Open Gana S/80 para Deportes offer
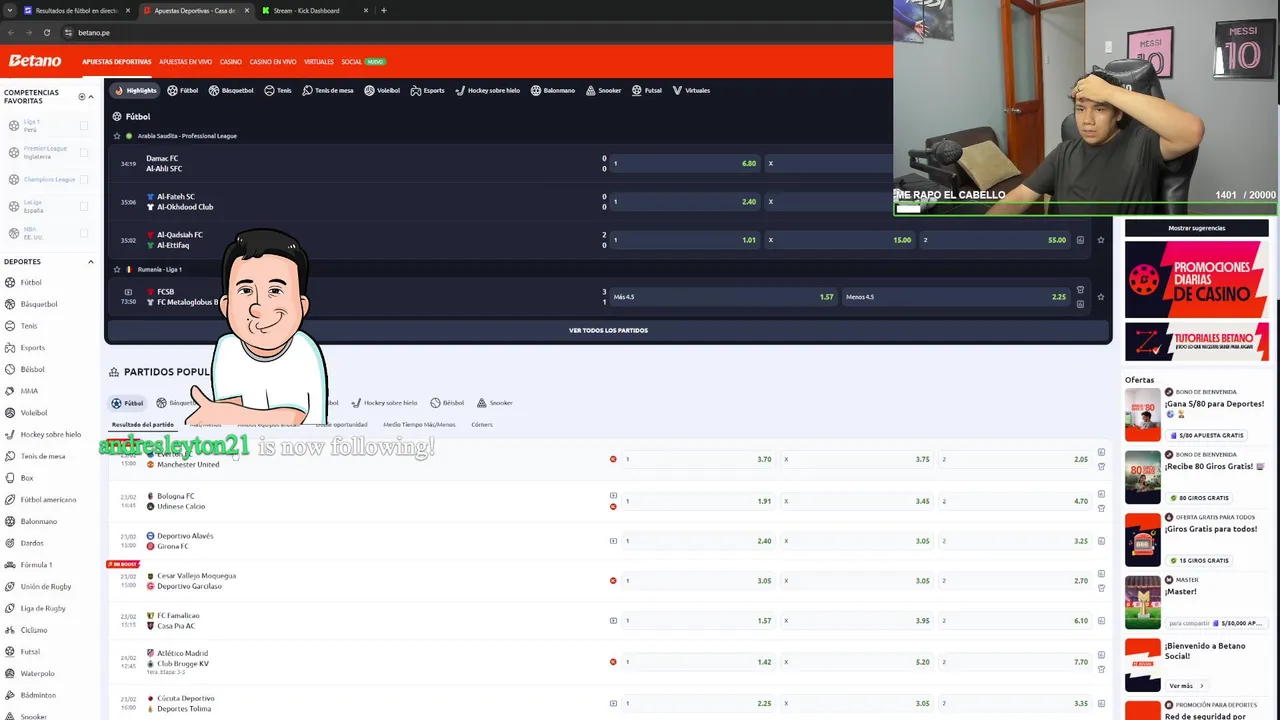Screen dimensions: 1280x720 point(1196,414)
